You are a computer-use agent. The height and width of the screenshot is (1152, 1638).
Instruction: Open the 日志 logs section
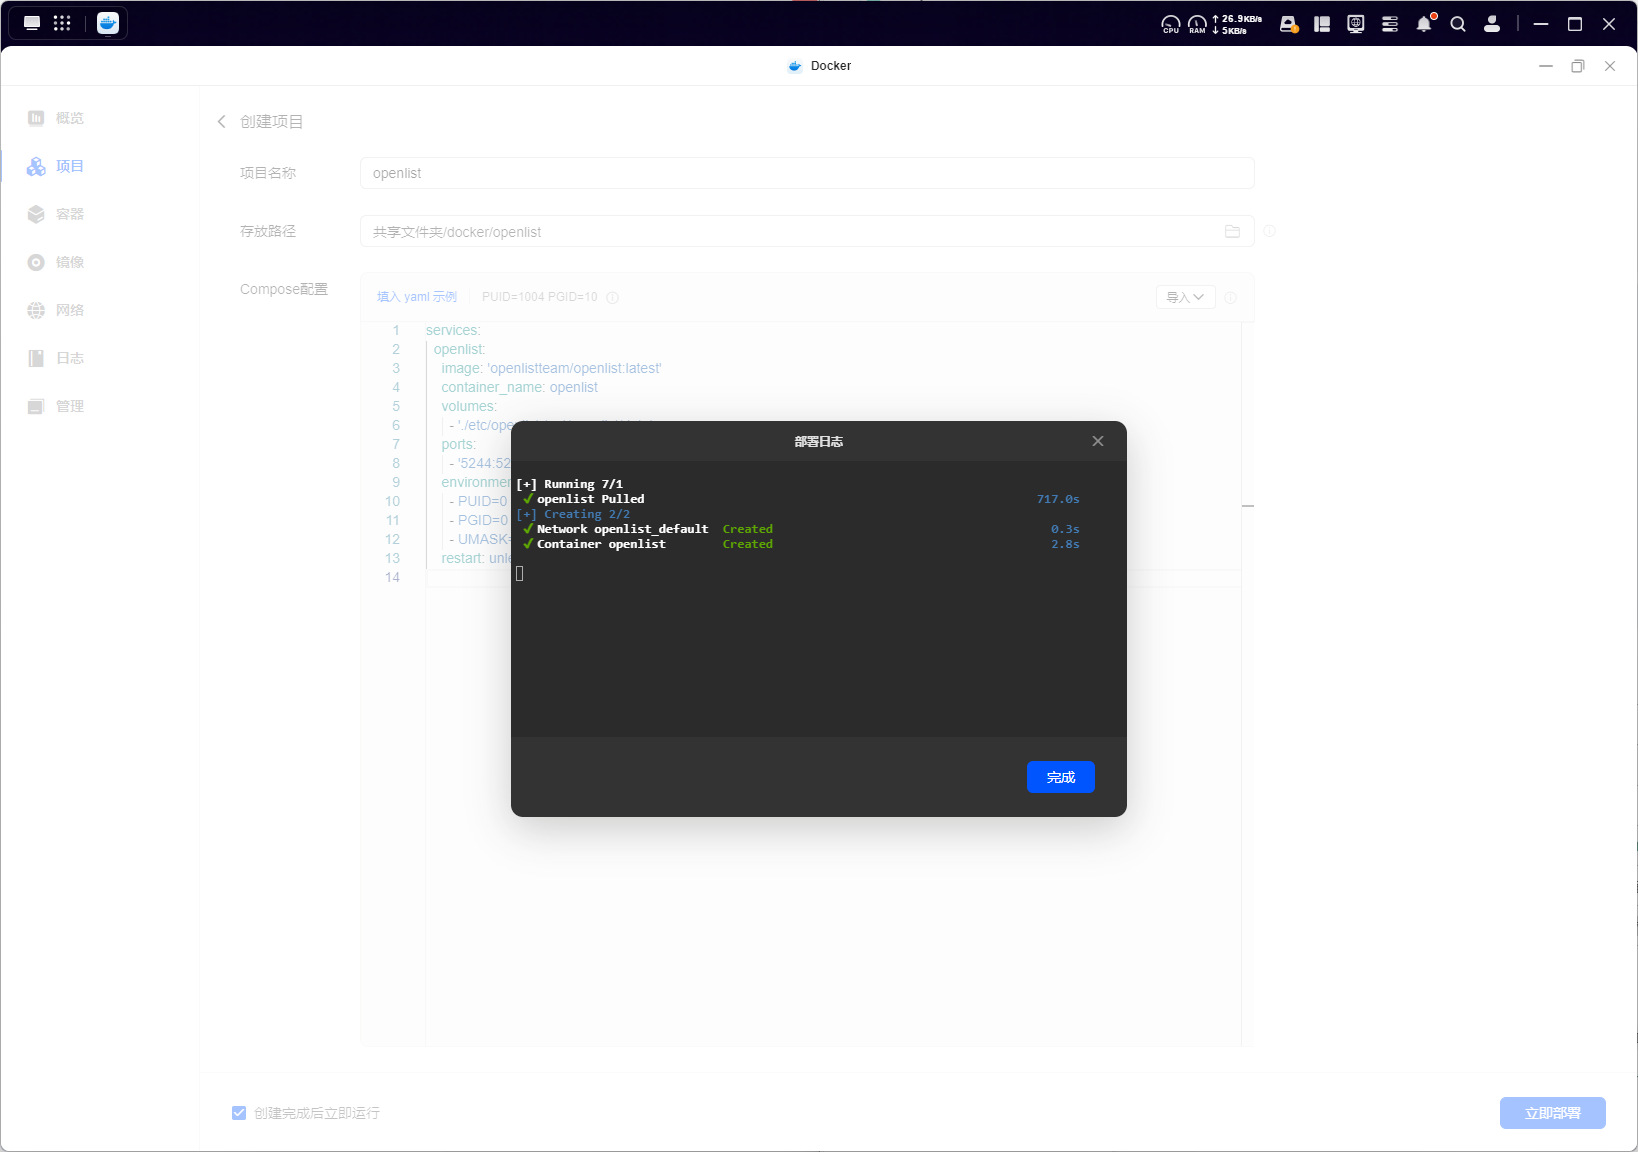point(56,358)
